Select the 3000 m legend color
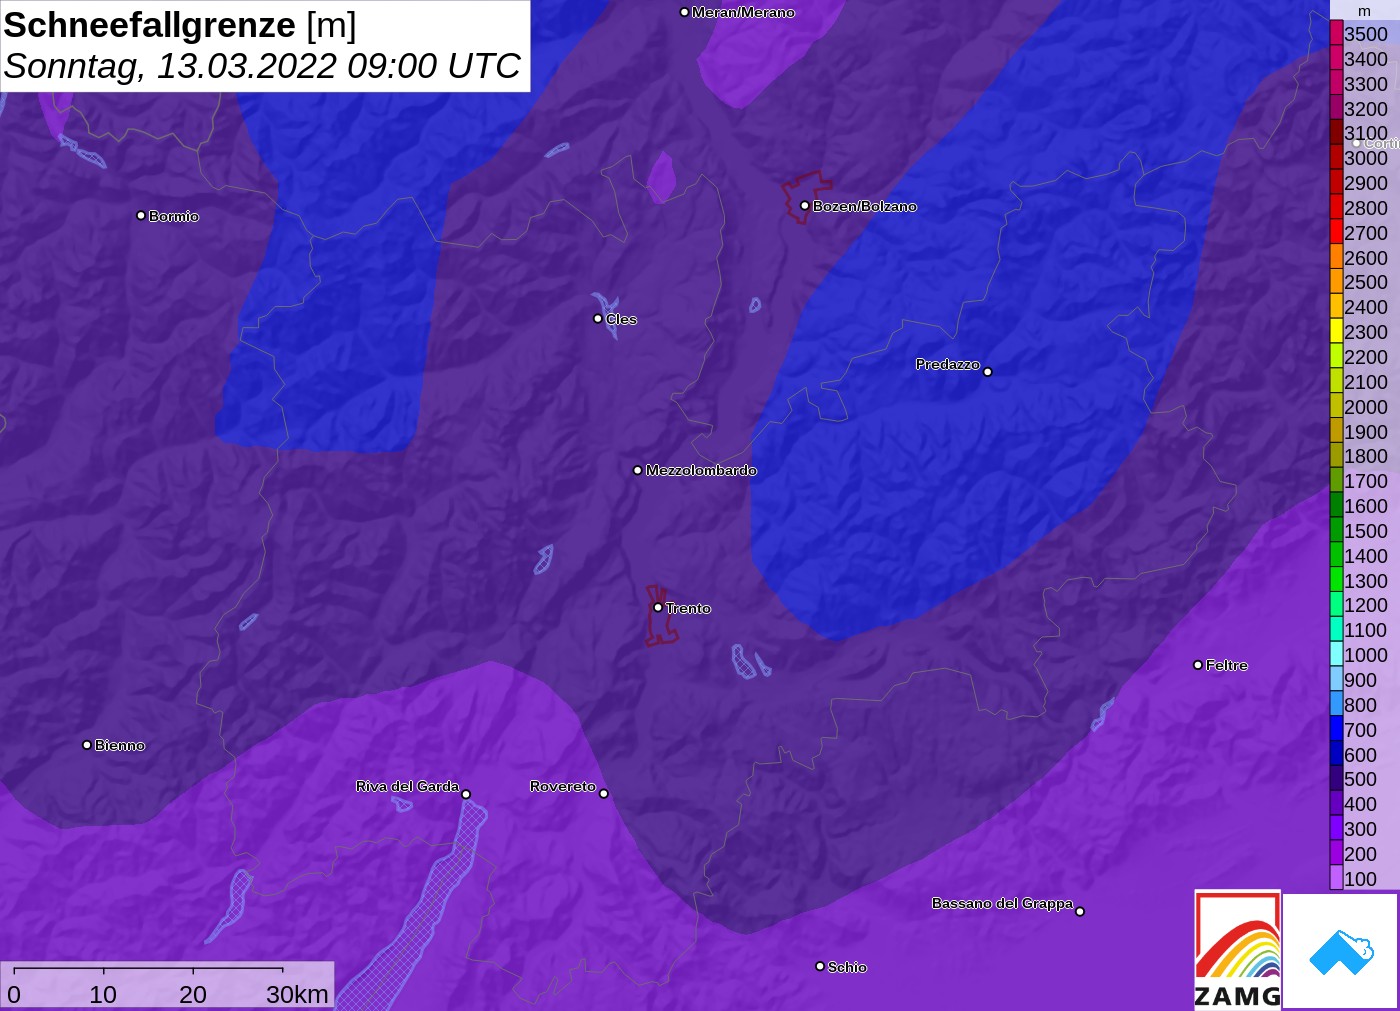Image resolution: width=1400 pixels, height=1011 pixels. click(x=1336, y=157)
